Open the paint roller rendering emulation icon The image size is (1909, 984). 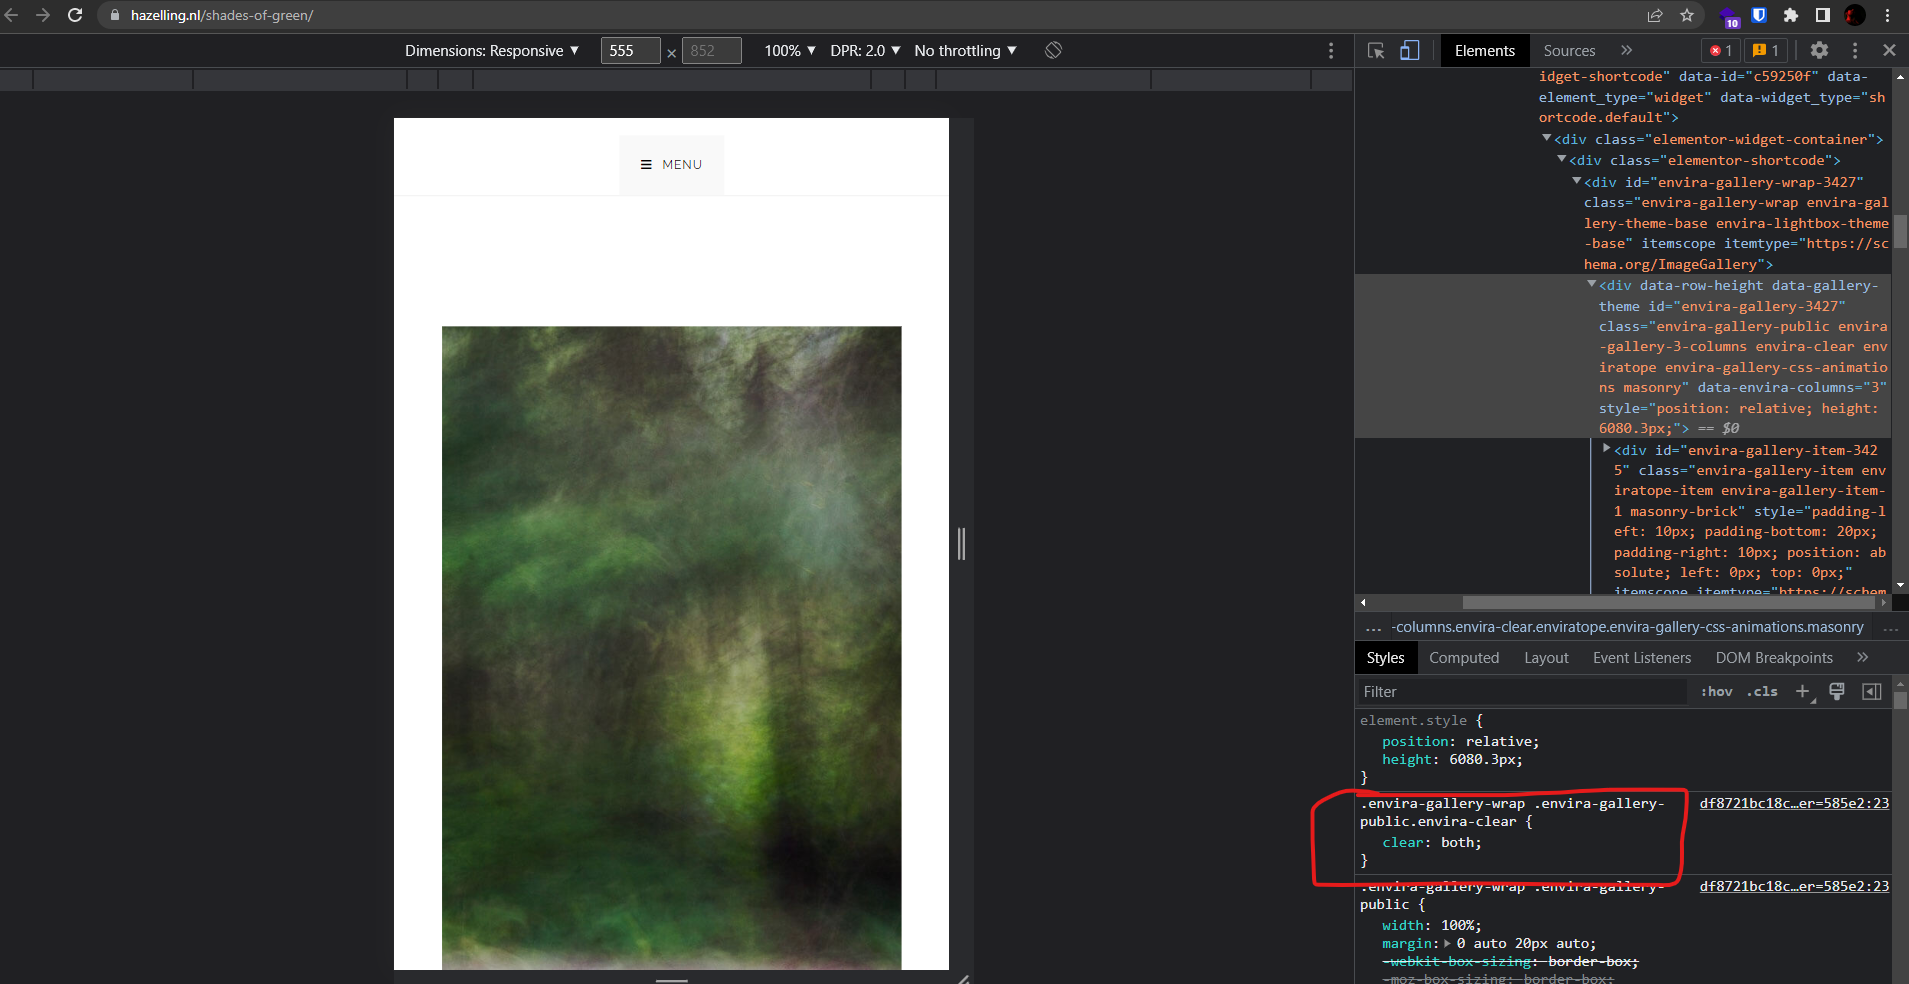[1837, 691]
